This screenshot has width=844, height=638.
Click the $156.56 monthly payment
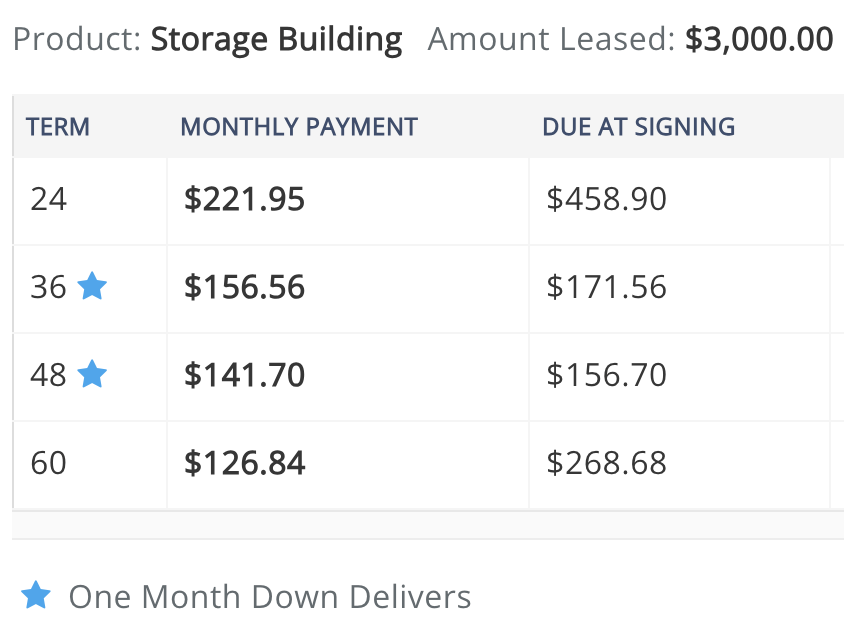(x=244, y=287)
